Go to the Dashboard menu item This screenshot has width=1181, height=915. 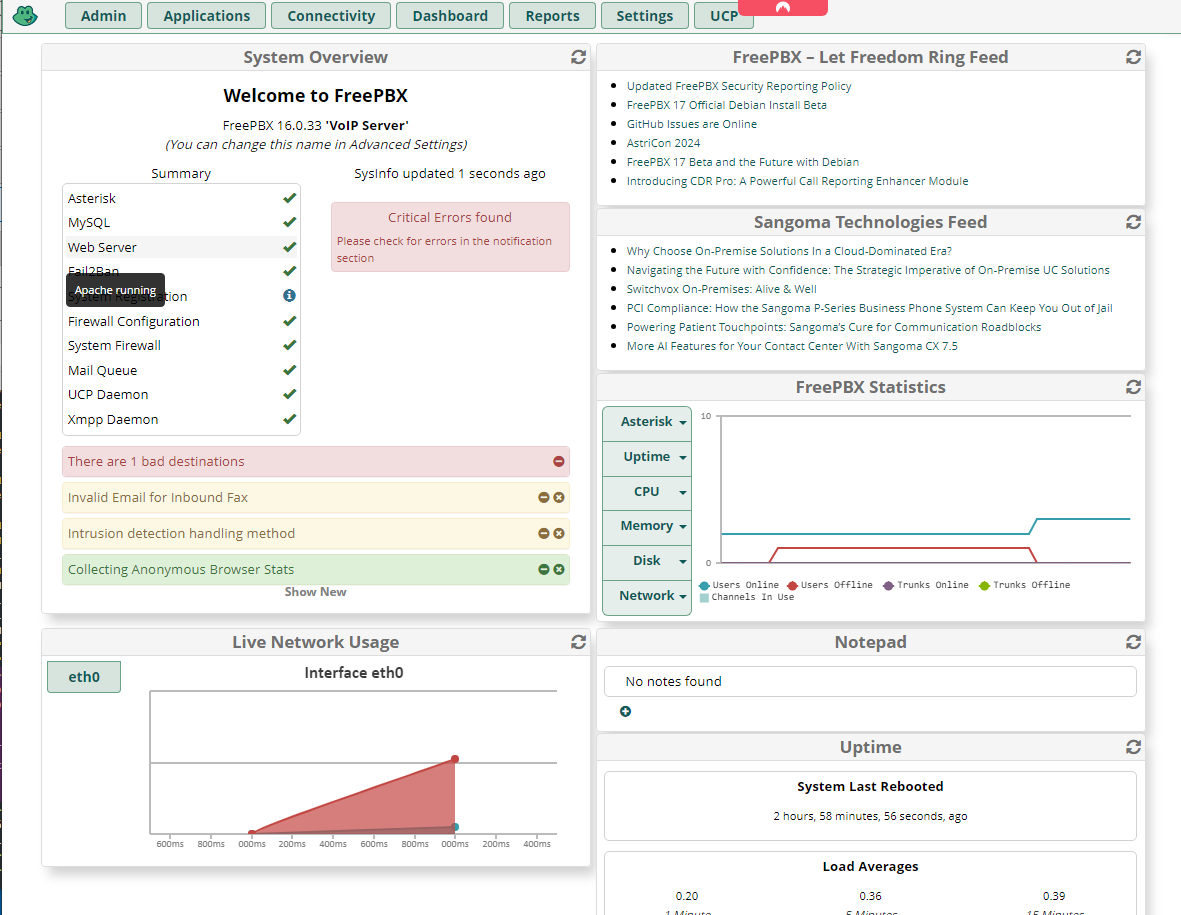pyautogui.click(x=450, y=16)
